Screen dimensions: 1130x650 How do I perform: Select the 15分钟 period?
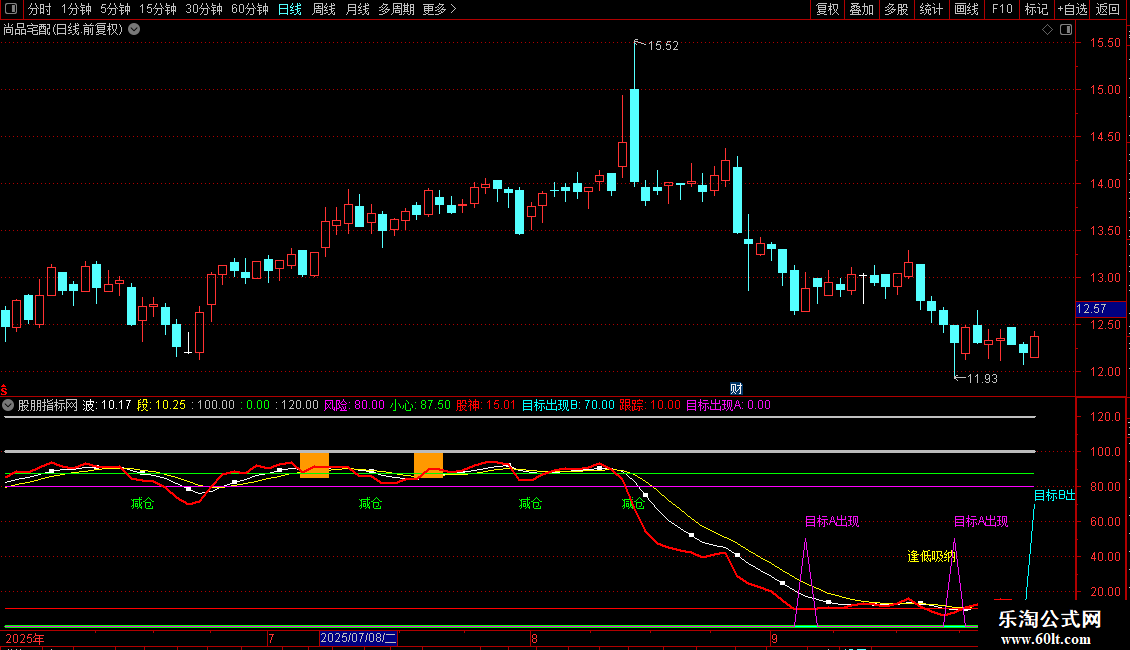[158, 9]
